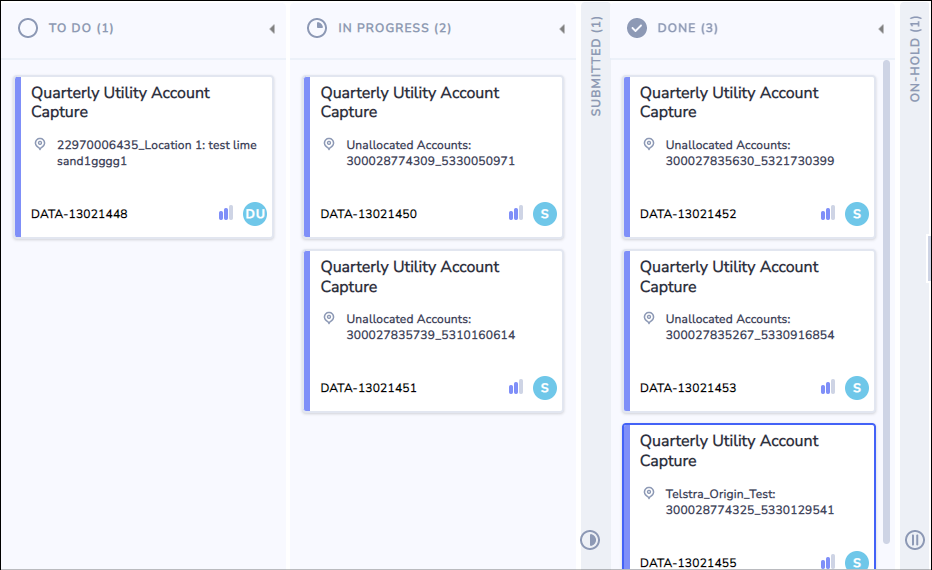Click the To Do circle status icon
The height and width of the screenshot is (570, 932).
[28, 28]
